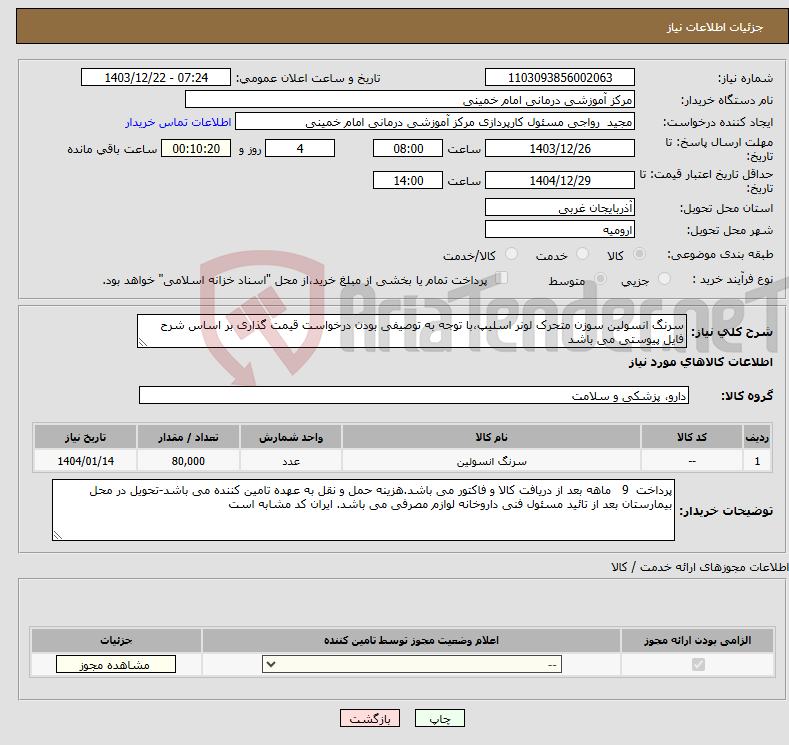Select the جزیی purchase type radio

click(x=664, y=279)
